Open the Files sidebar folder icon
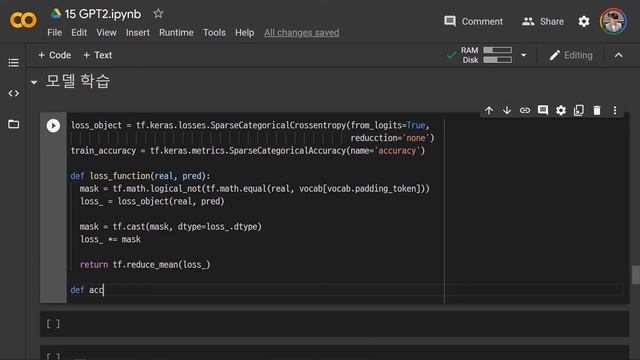 click(13, 124)
